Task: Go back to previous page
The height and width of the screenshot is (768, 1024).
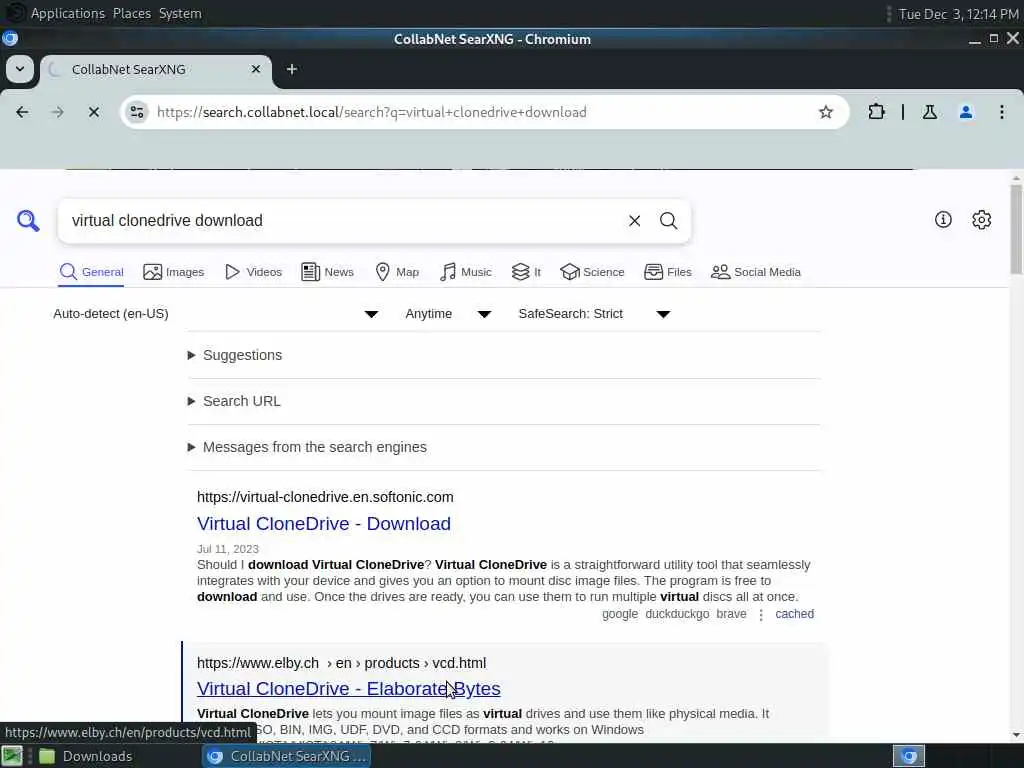Action: coord(22,112)
